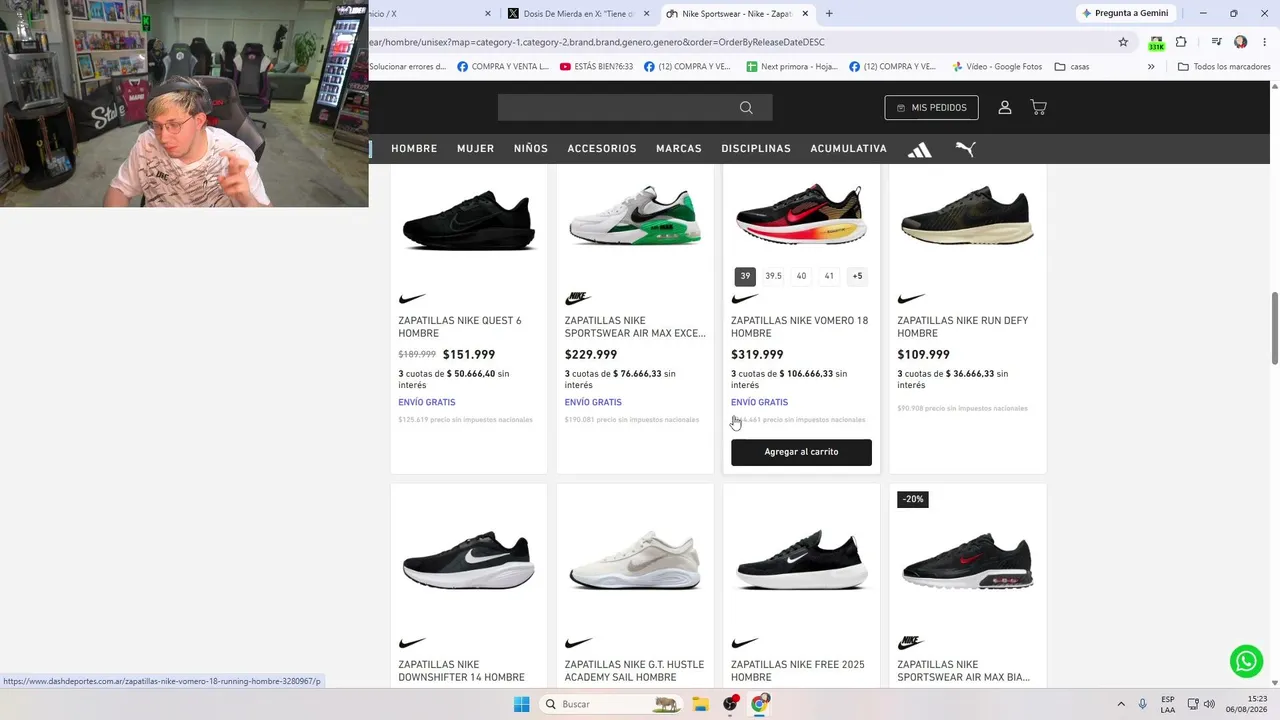Open the 'casas' bookmarks folder
This screenshot has height=720, width=1280.
(x=1072, y=67)
